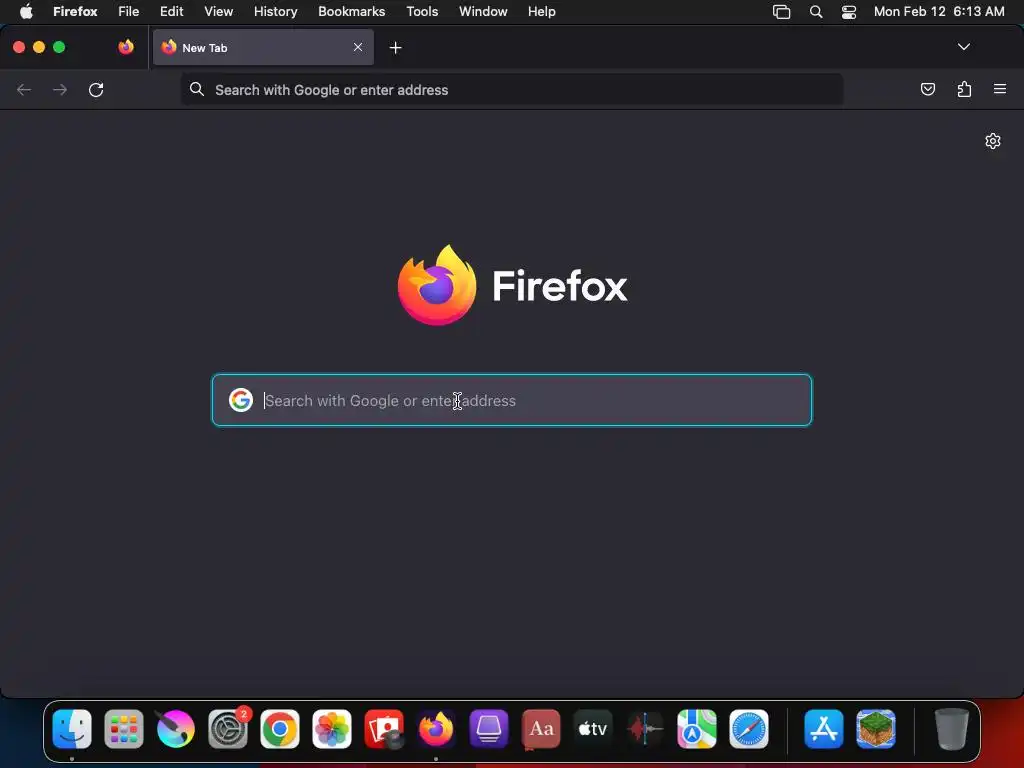
Task: Open App Store from the Dock
Action: [824, 729]
